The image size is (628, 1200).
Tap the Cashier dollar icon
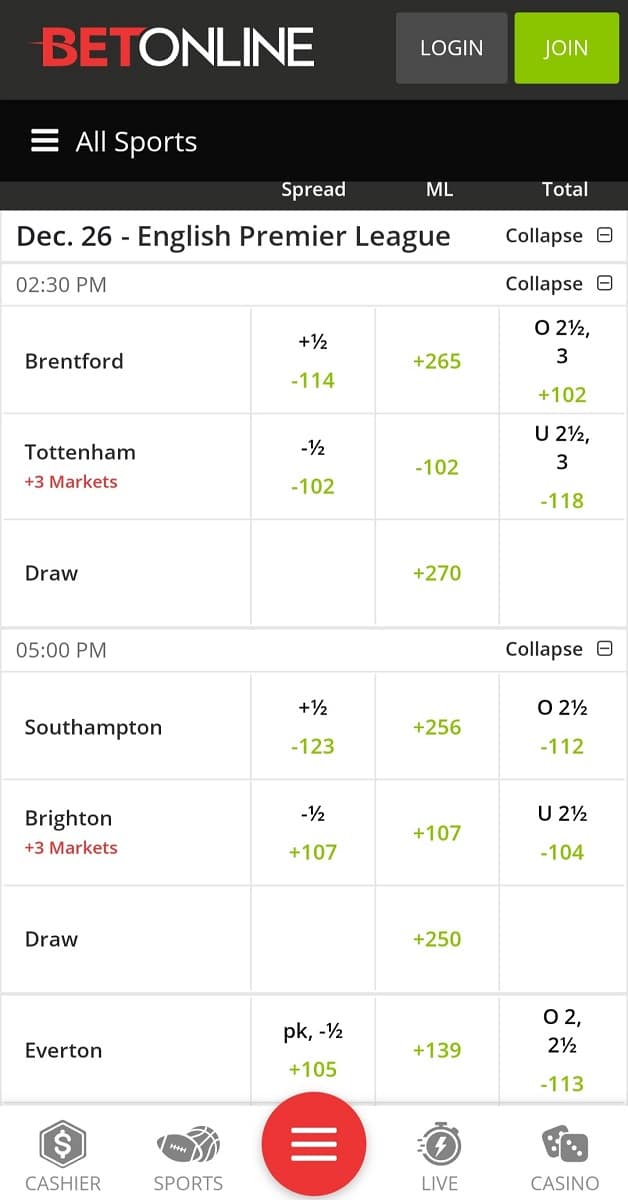point(63,1145)
